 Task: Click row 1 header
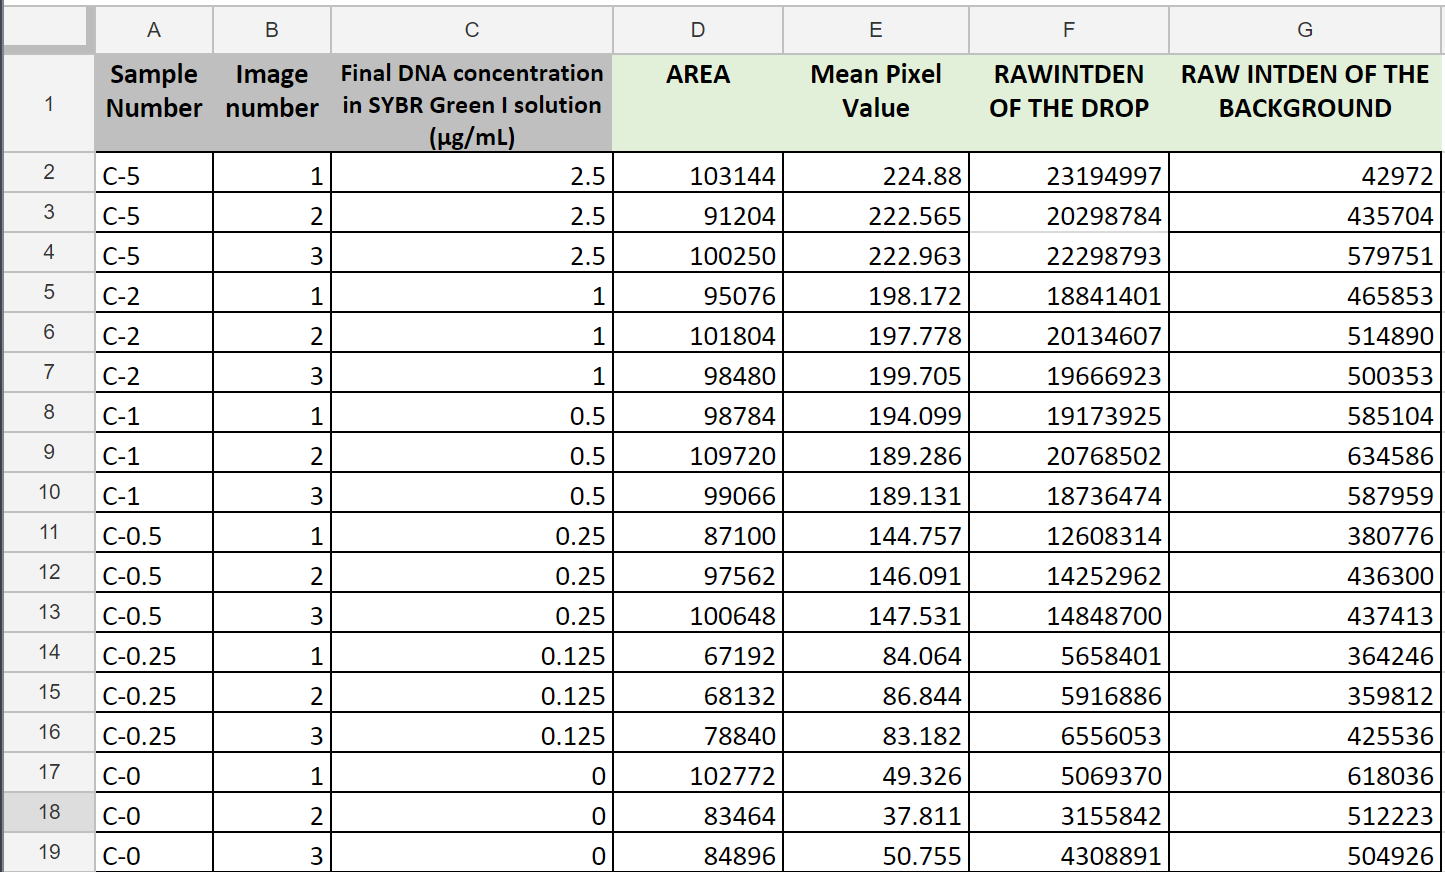click(49, 104)
